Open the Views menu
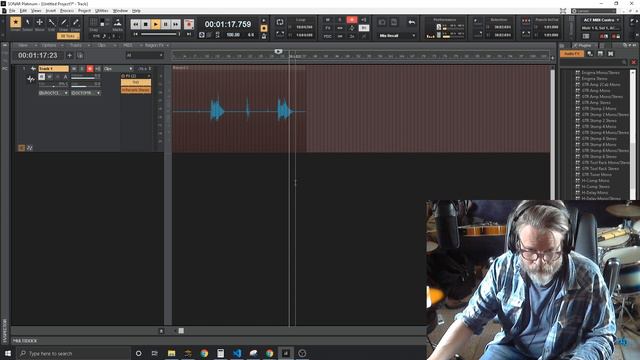The image size is (640, 360). (x=36, y=11)
